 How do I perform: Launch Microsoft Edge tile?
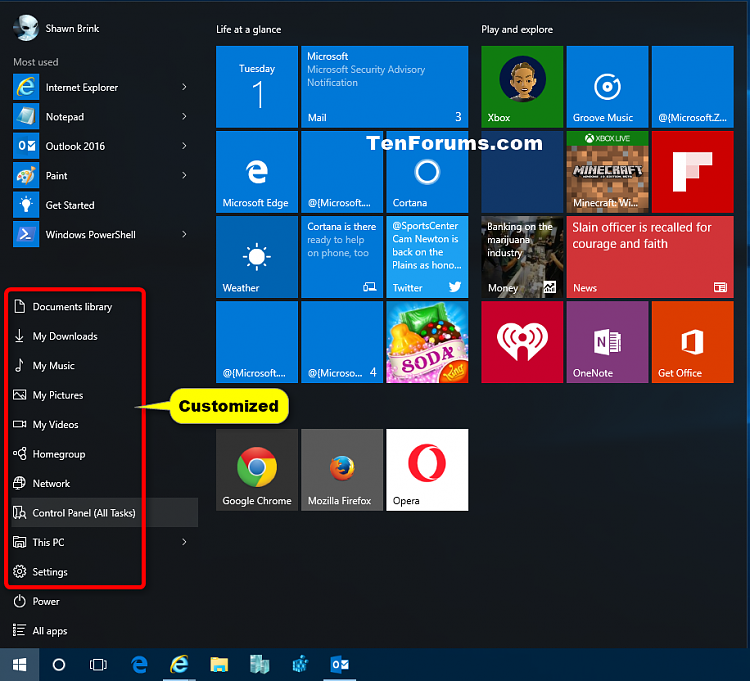pos(257,172)
